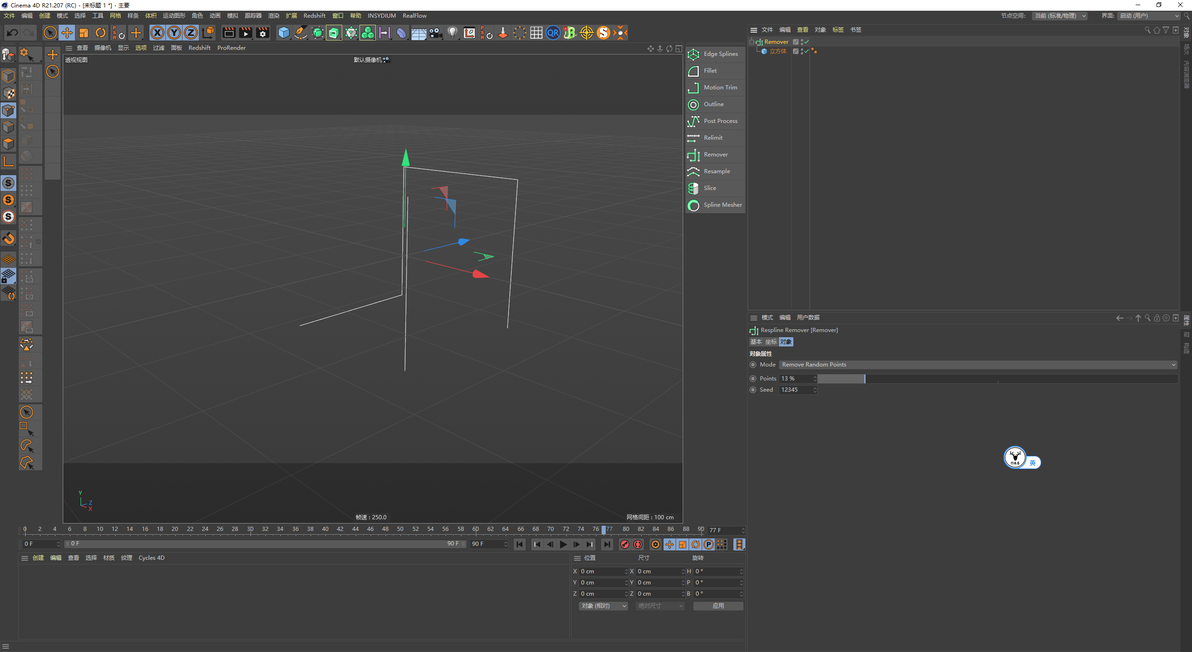Click the 应用 apply button
The width and height of the screenshot is (1192, 652).
tap(718, 606)
